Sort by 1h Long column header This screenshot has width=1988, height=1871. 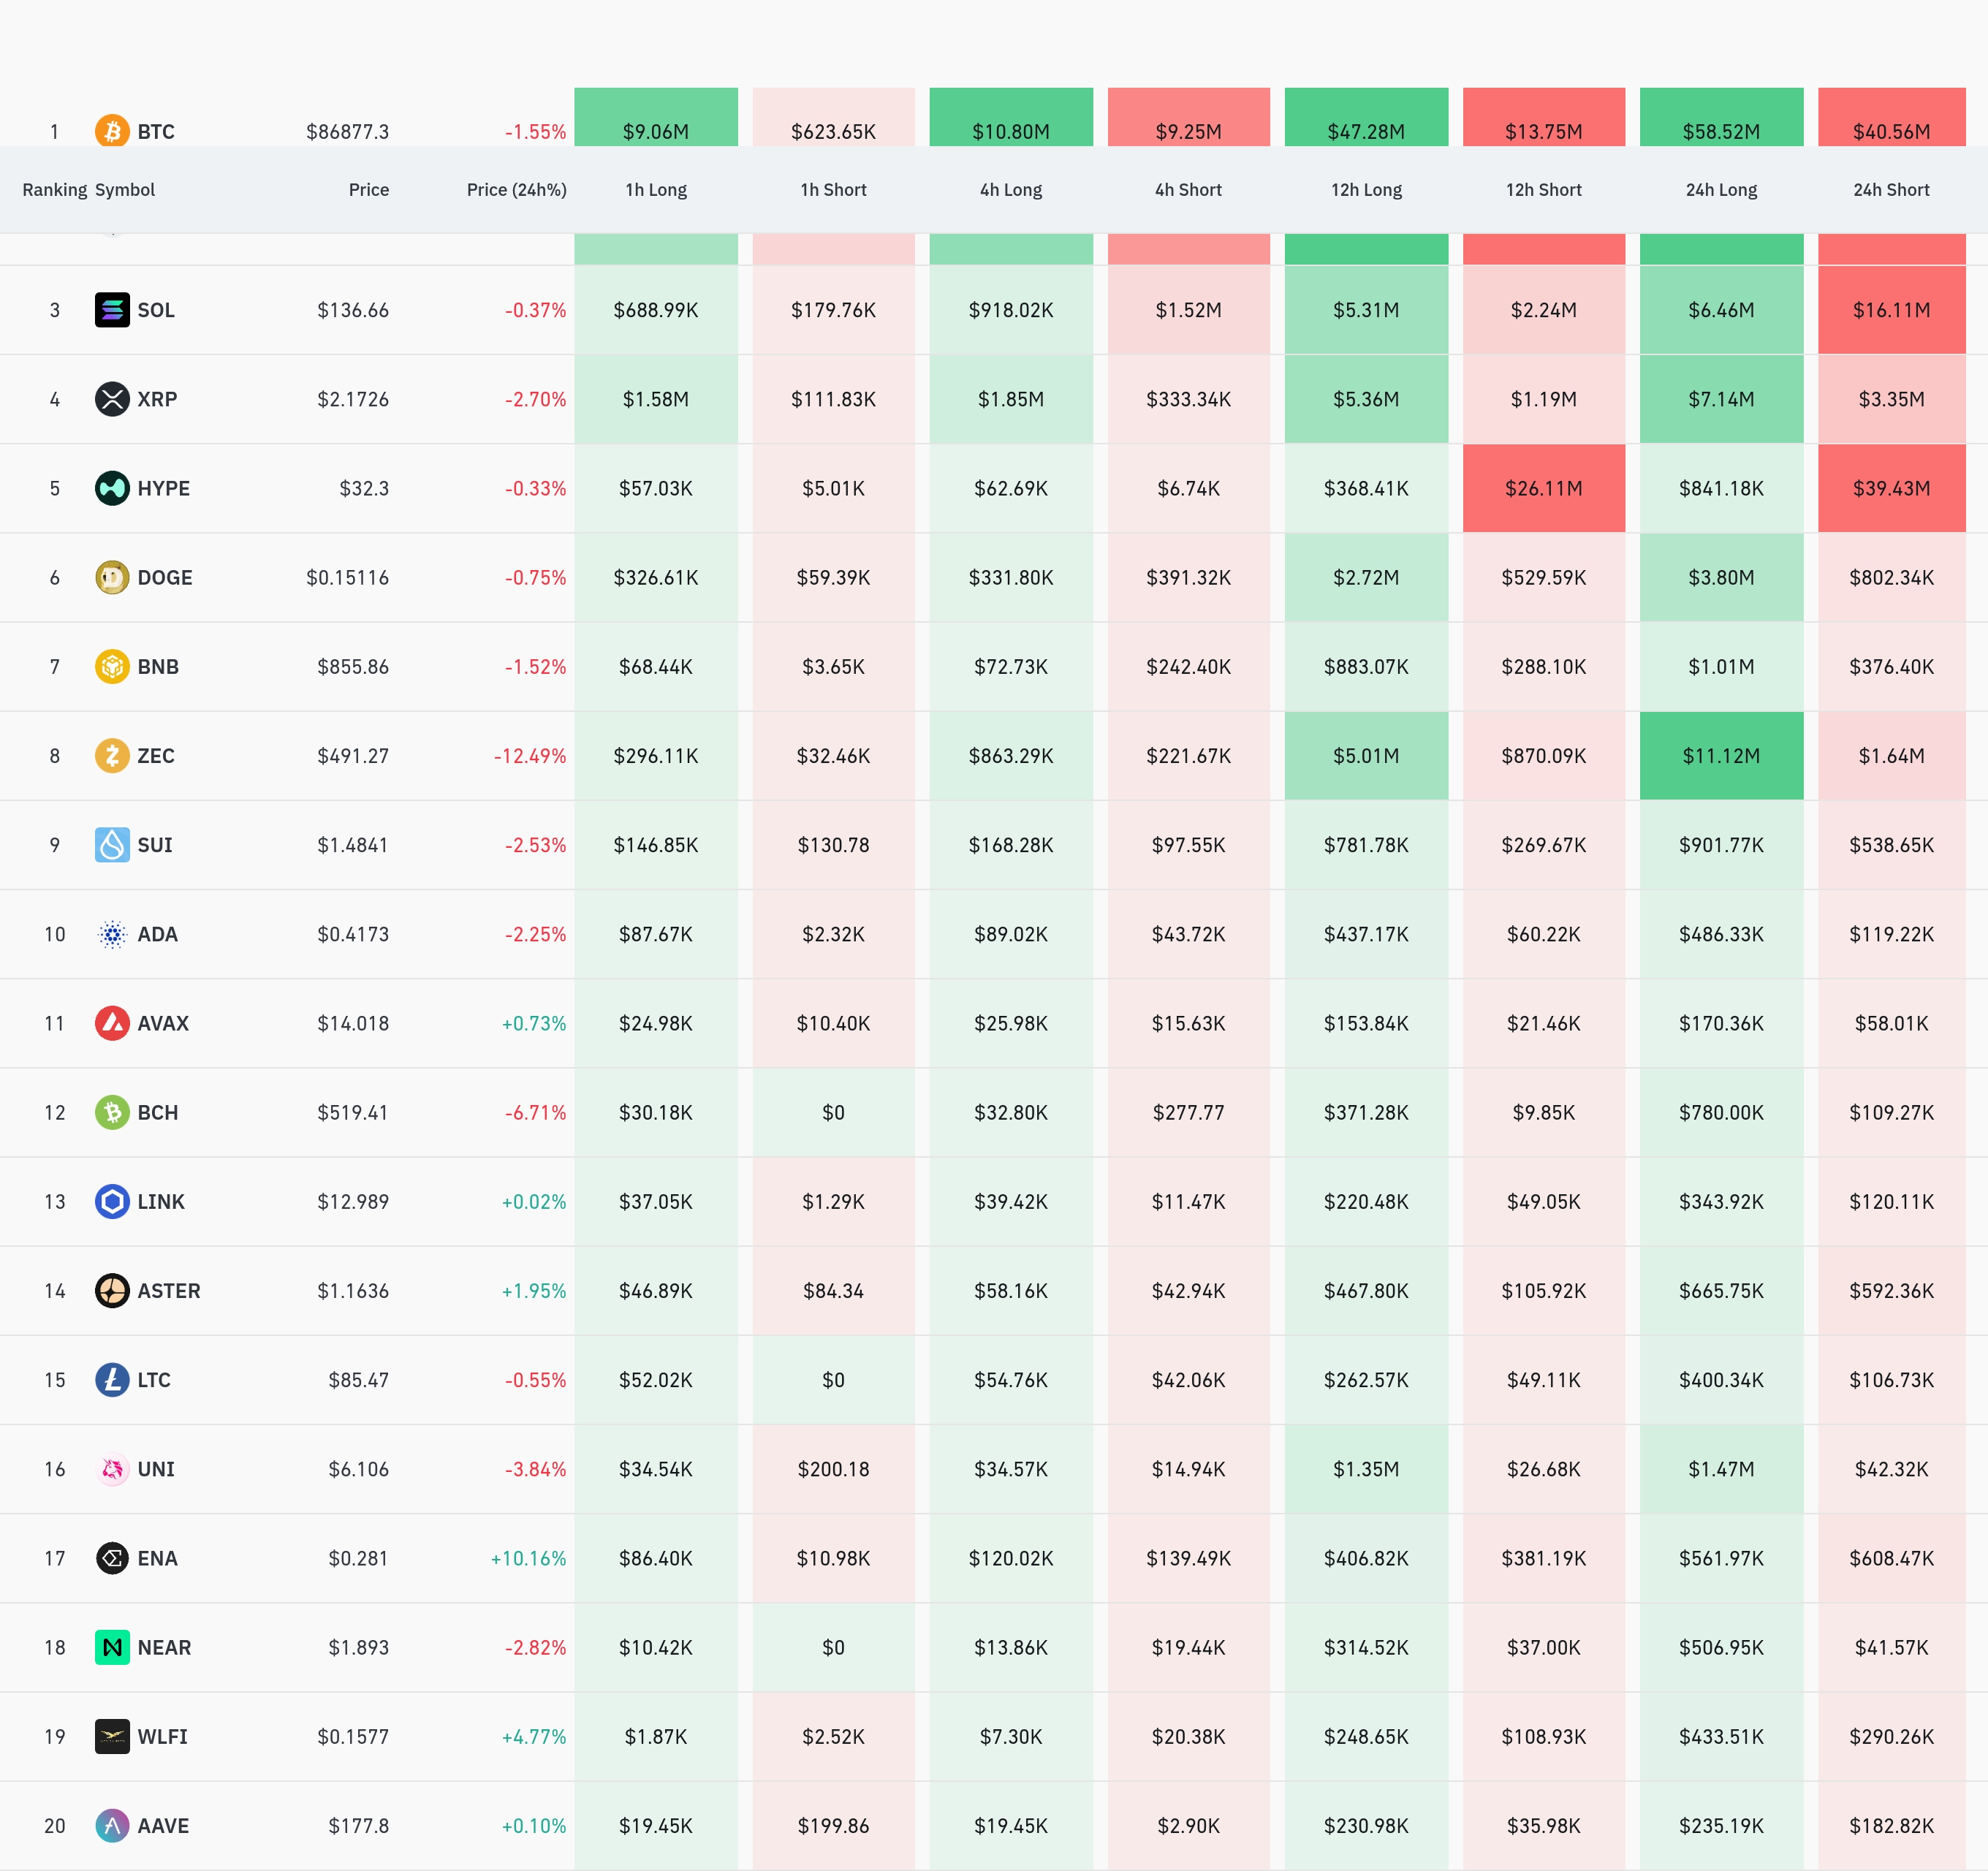656,190
